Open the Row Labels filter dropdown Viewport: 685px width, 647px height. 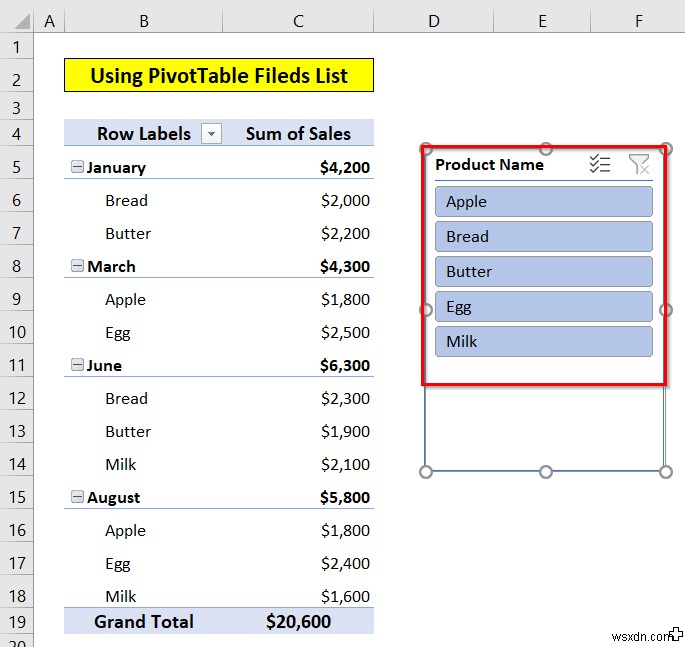(x=211, y=134)
